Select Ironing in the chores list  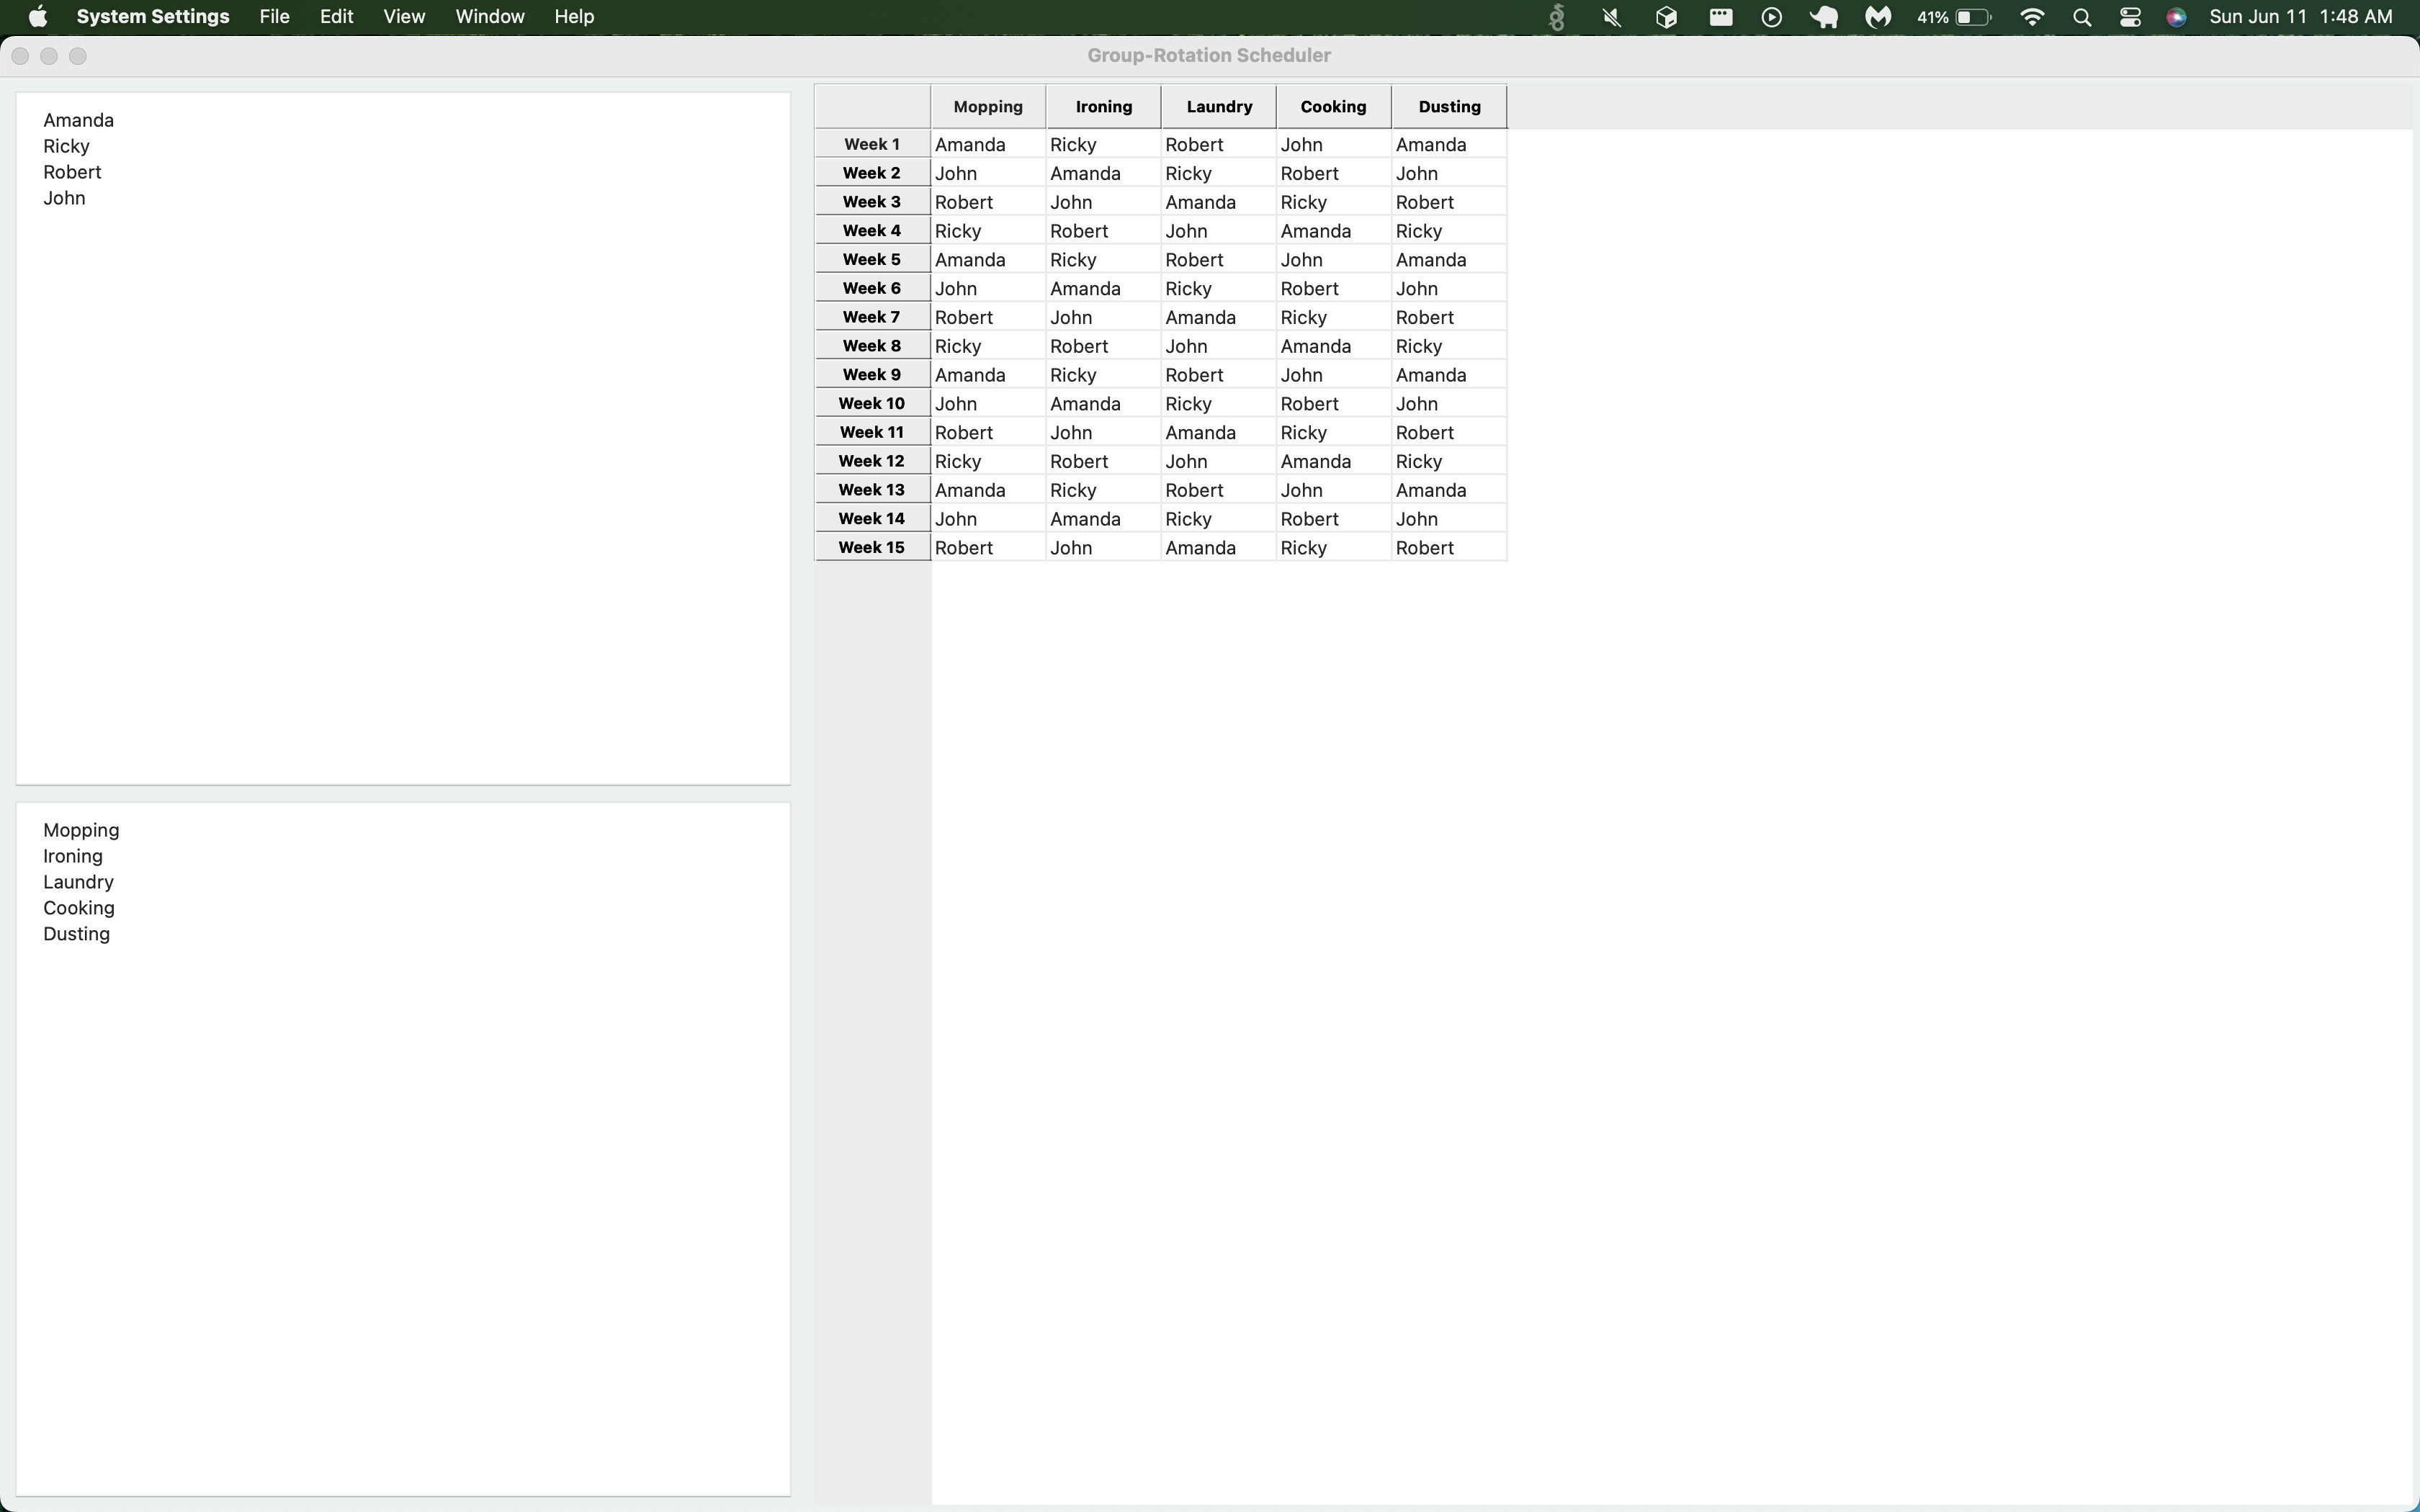(x=72, y=856)
